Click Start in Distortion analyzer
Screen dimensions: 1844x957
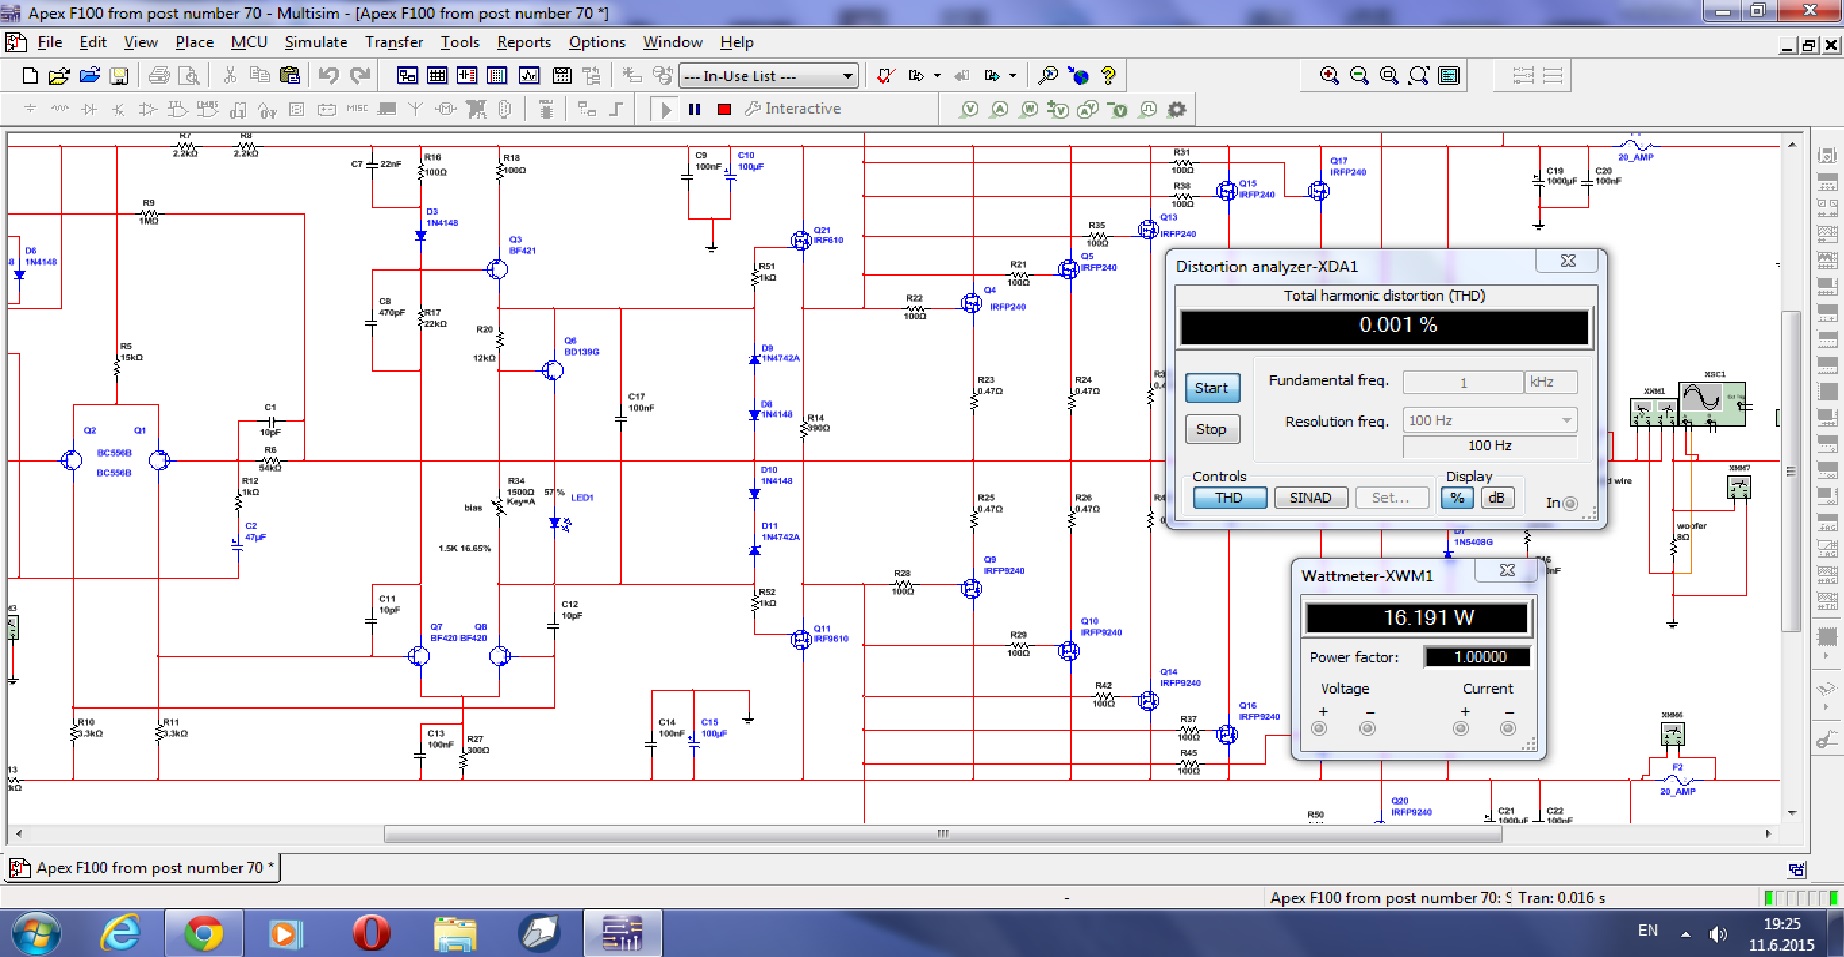1211,388
